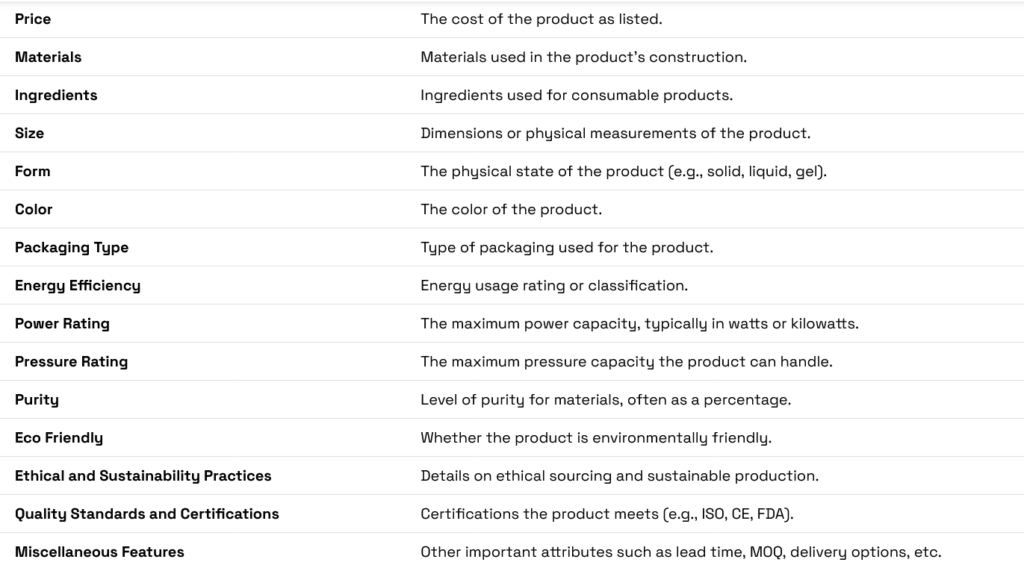Select the Energy Efficiency label
This screenshot has width=1024, height=568.
[78, 286]
